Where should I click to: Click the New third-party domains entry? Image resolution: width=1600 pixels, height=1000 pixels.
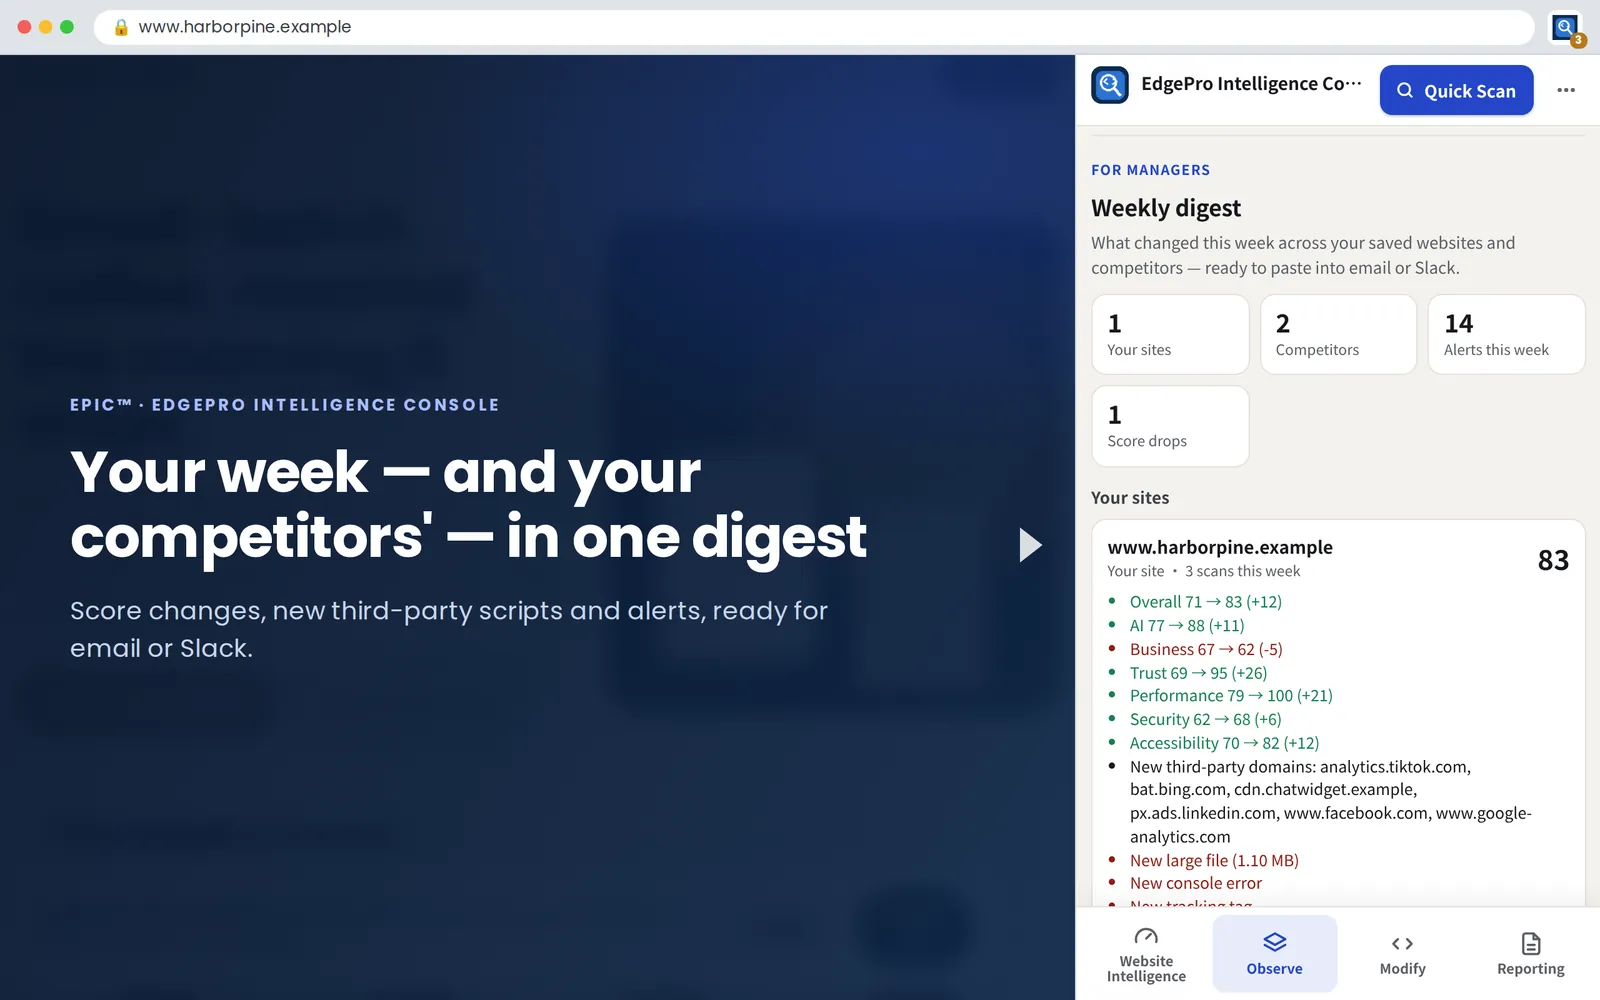click(1330, 802)
